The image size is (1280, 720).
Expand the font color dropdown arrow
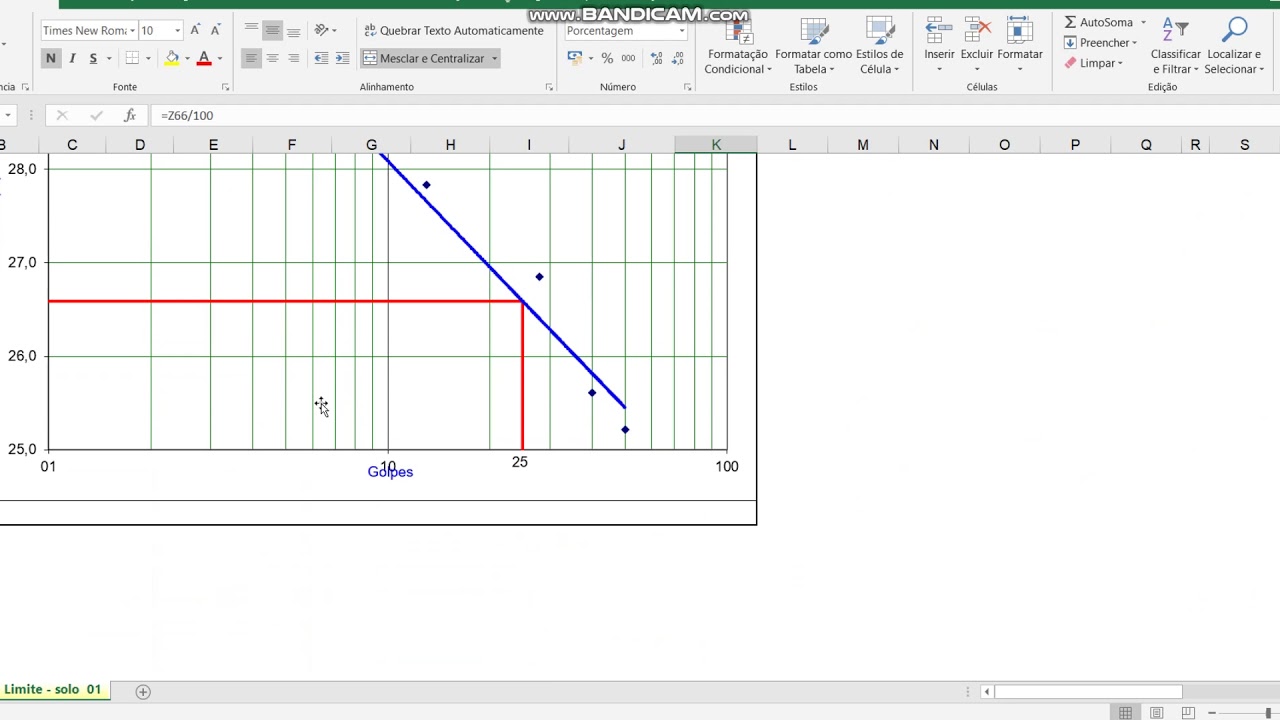tap(220, 59)
